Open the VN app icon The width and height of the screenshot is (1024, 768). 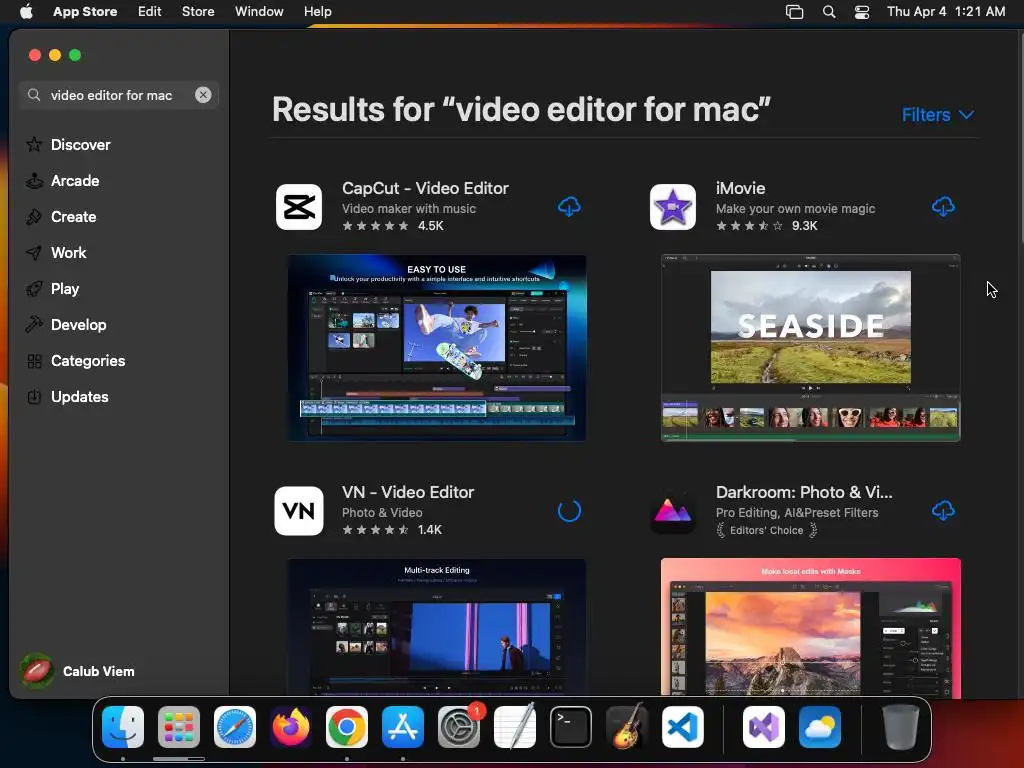click(x=299, y=511)
